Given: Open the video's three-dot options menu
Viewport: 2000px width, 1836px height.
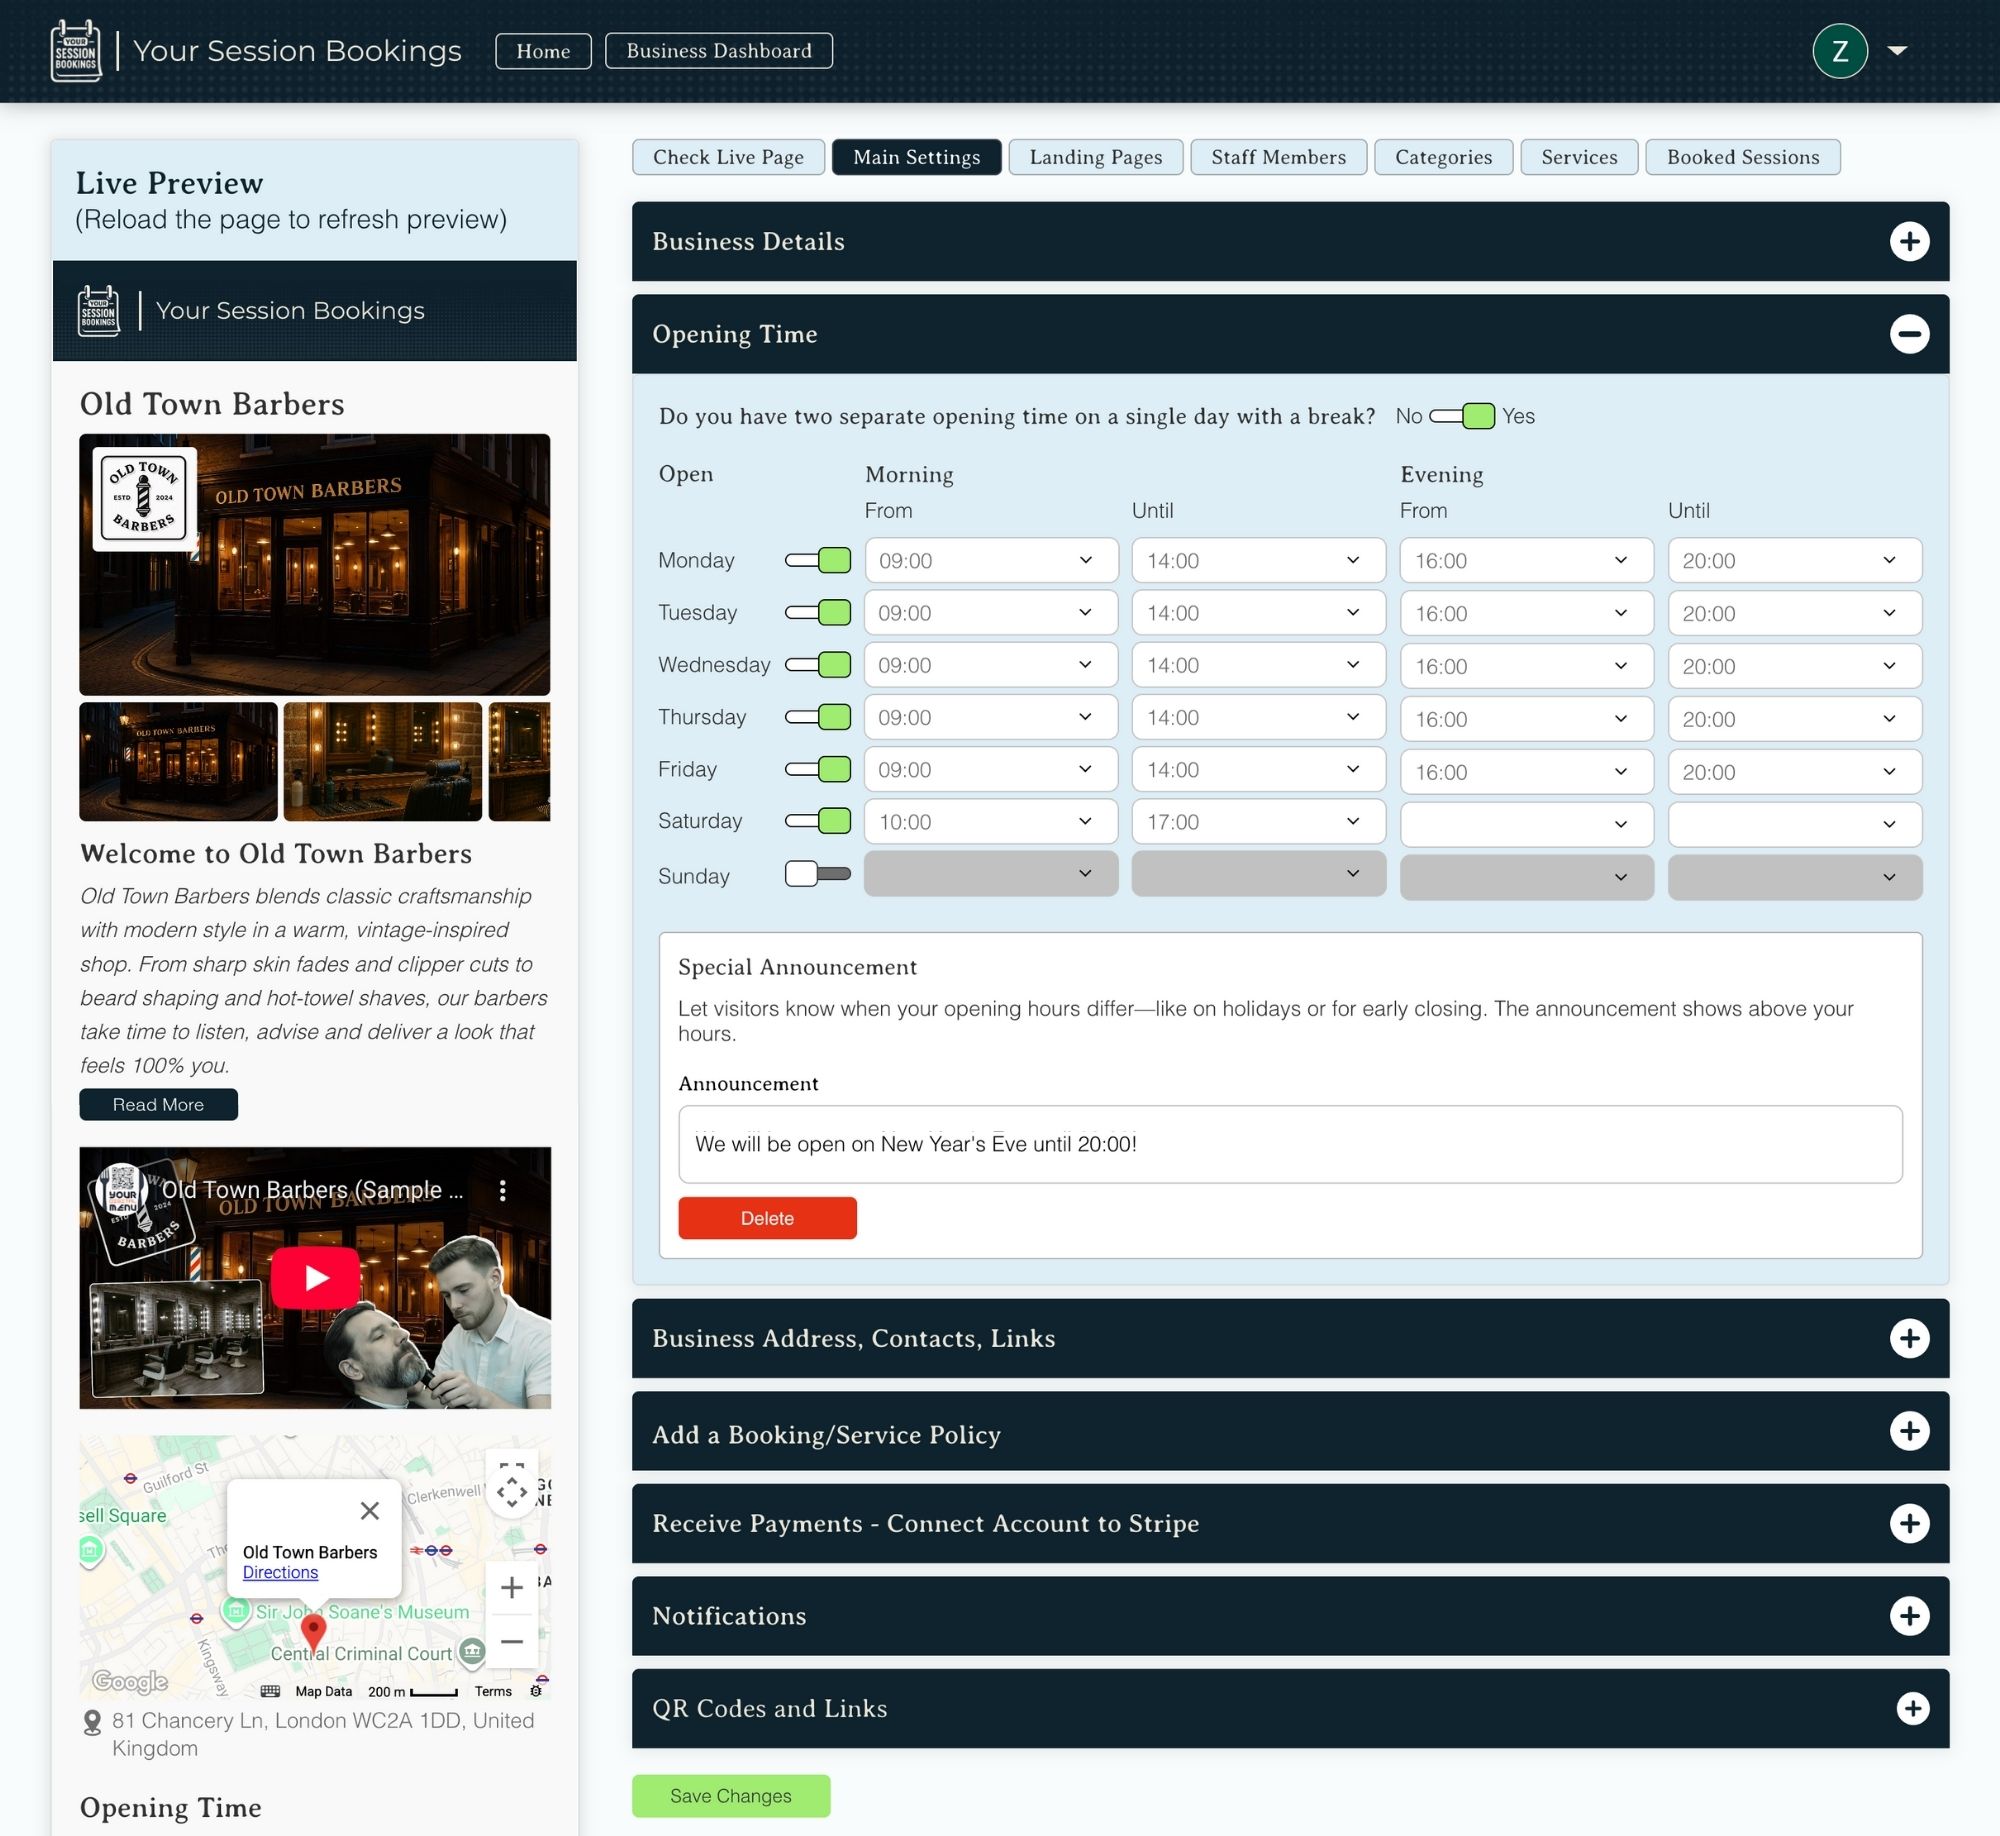Looking at the screenshot, I should click(x=502, y=1190).
